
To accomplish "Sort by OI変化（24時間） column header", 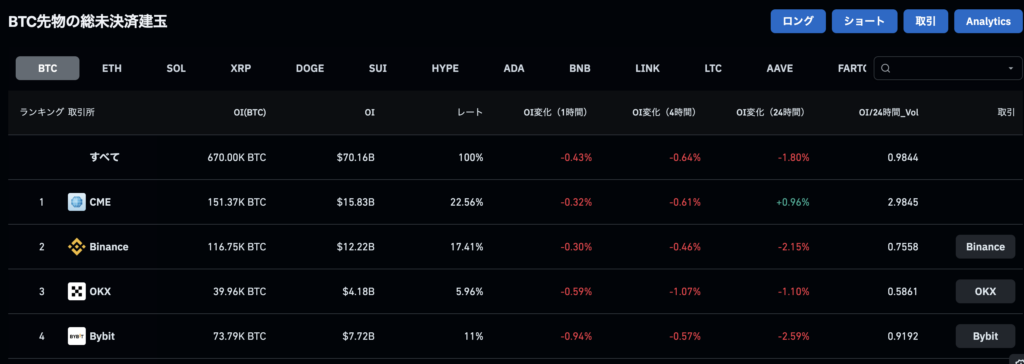I will point(771,112).
